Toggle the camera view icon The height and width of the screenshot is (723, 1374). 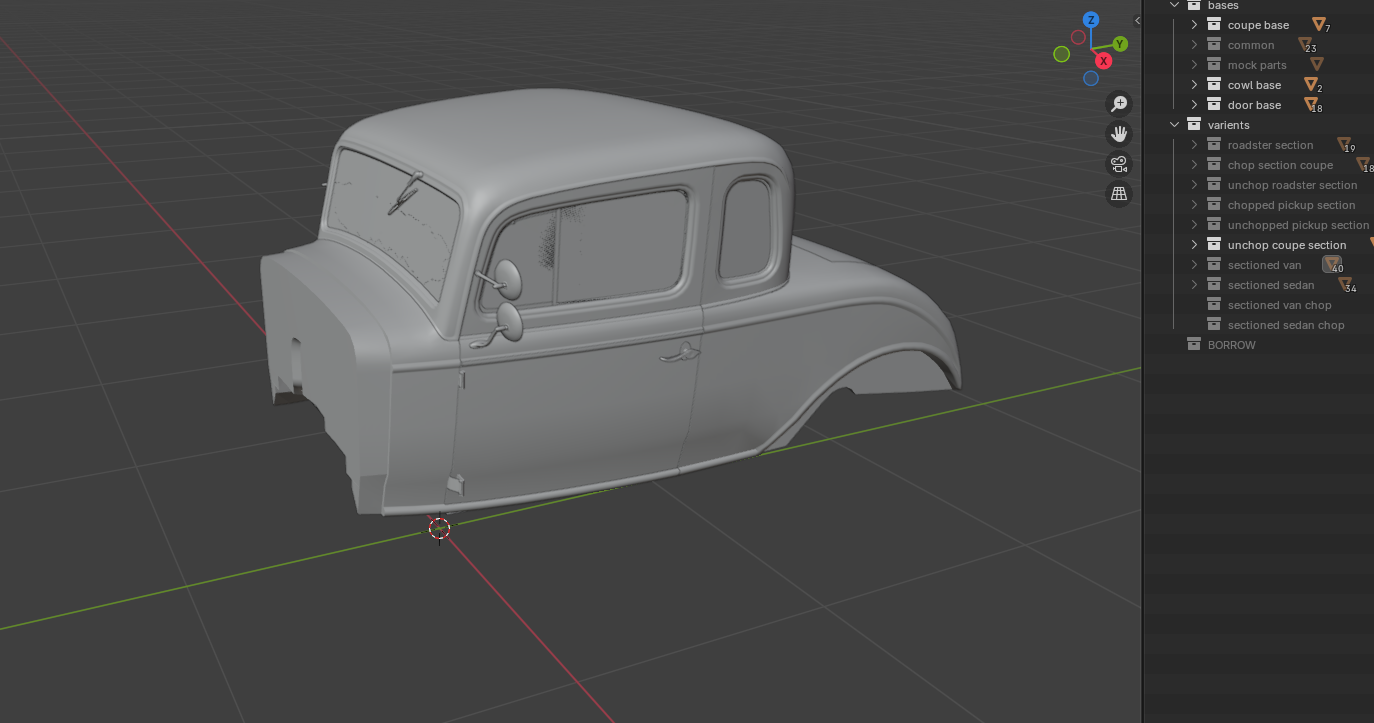(1119, 164)
